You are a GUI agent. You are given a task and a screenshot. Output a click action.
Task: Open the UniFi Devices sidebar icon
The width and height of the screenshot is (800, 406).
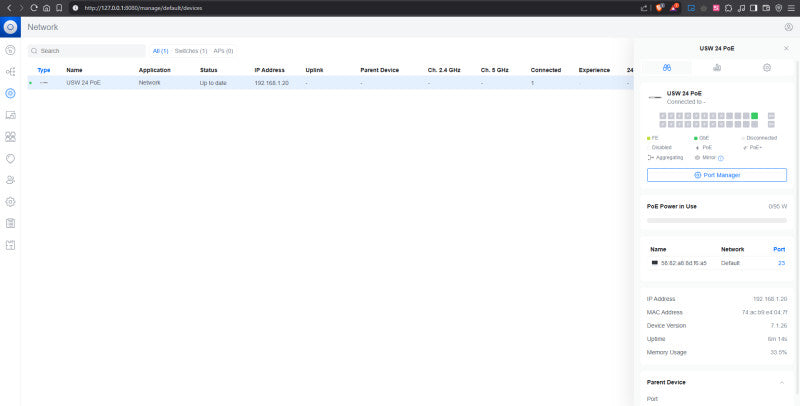(x=10, y=93)
